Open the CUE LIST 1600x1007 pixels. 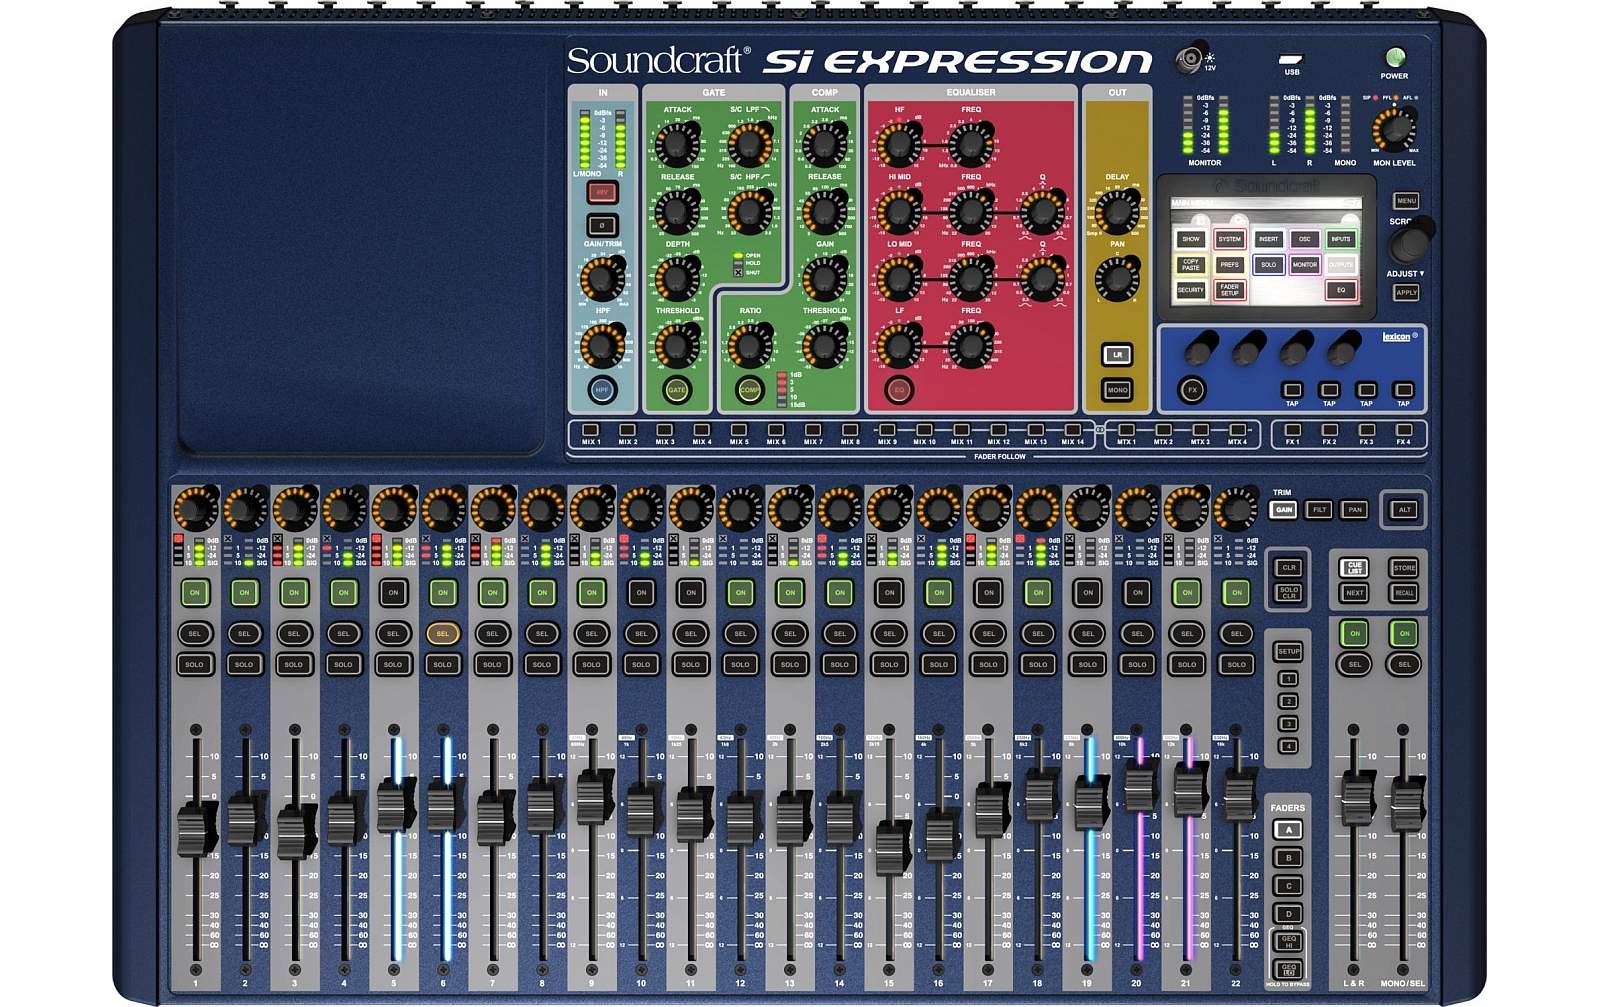pos(1354,567)
